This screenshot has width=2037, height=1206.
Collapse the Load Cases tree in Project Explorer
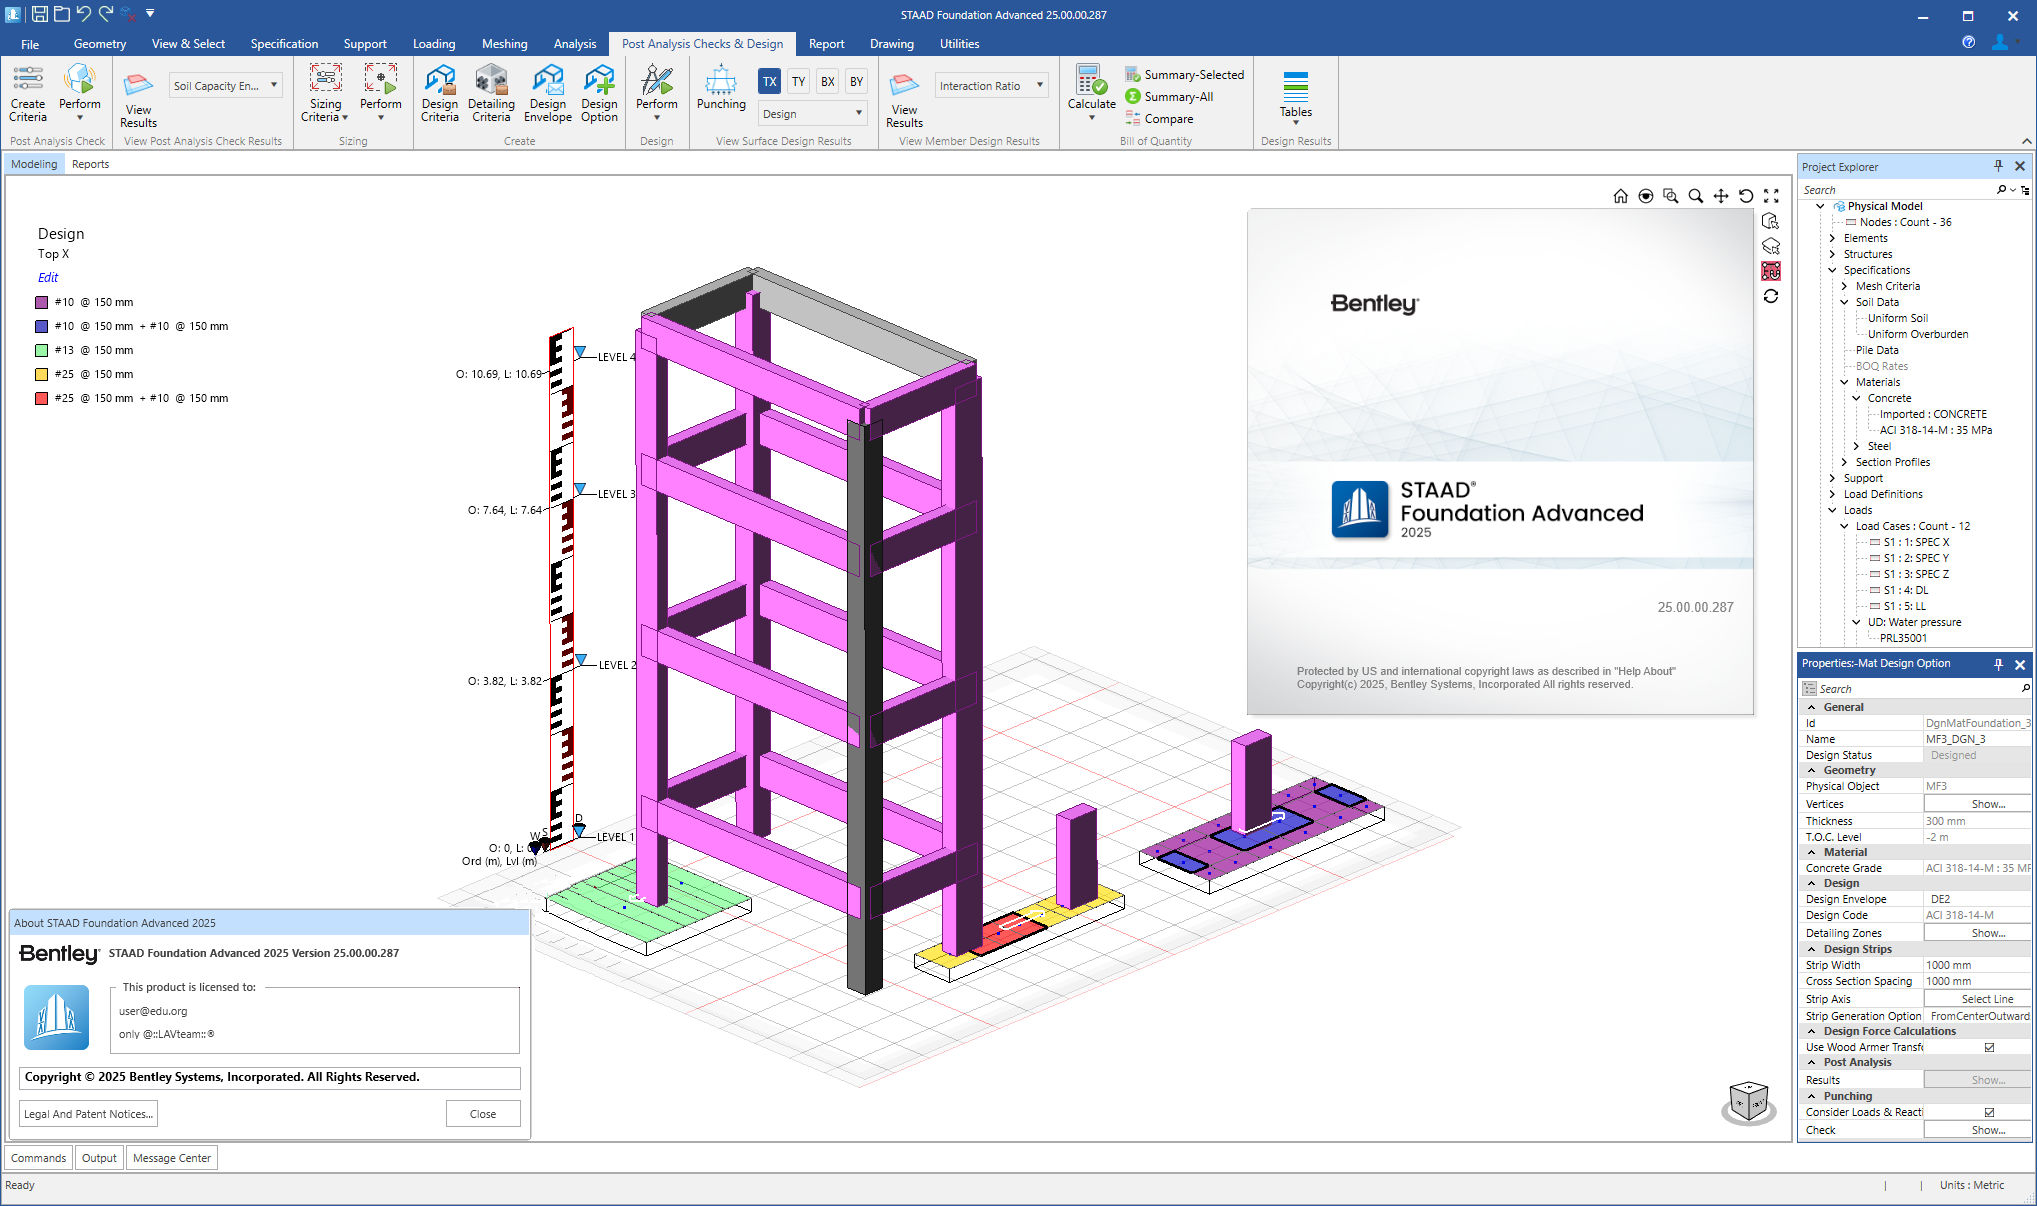coord(1845,526)
